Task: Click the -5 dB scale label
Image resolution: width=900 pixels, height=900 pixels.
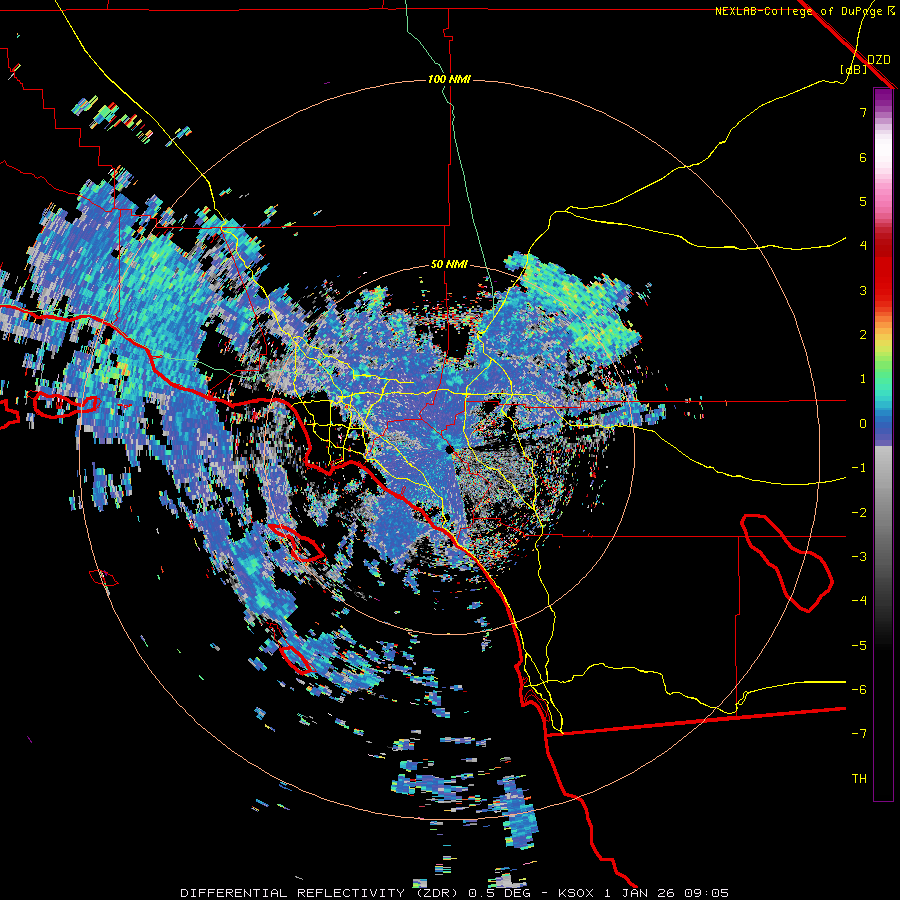Action: tap(859, 645)
